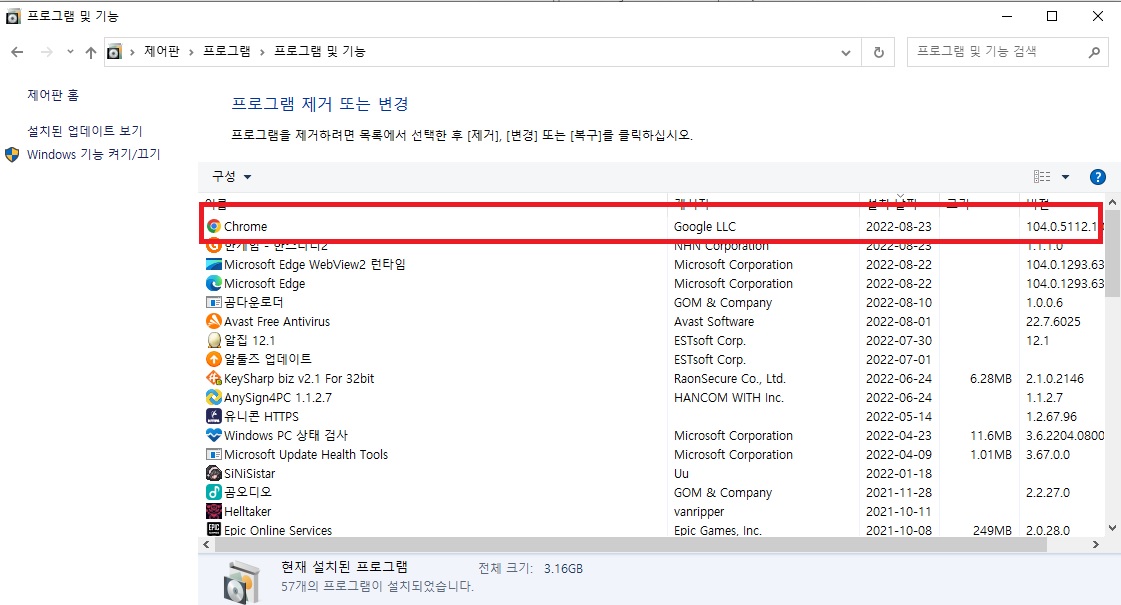Click the 2021-11-28 install date cell
The width and height of the screenshot is (1121, 605).
(899, 492)
